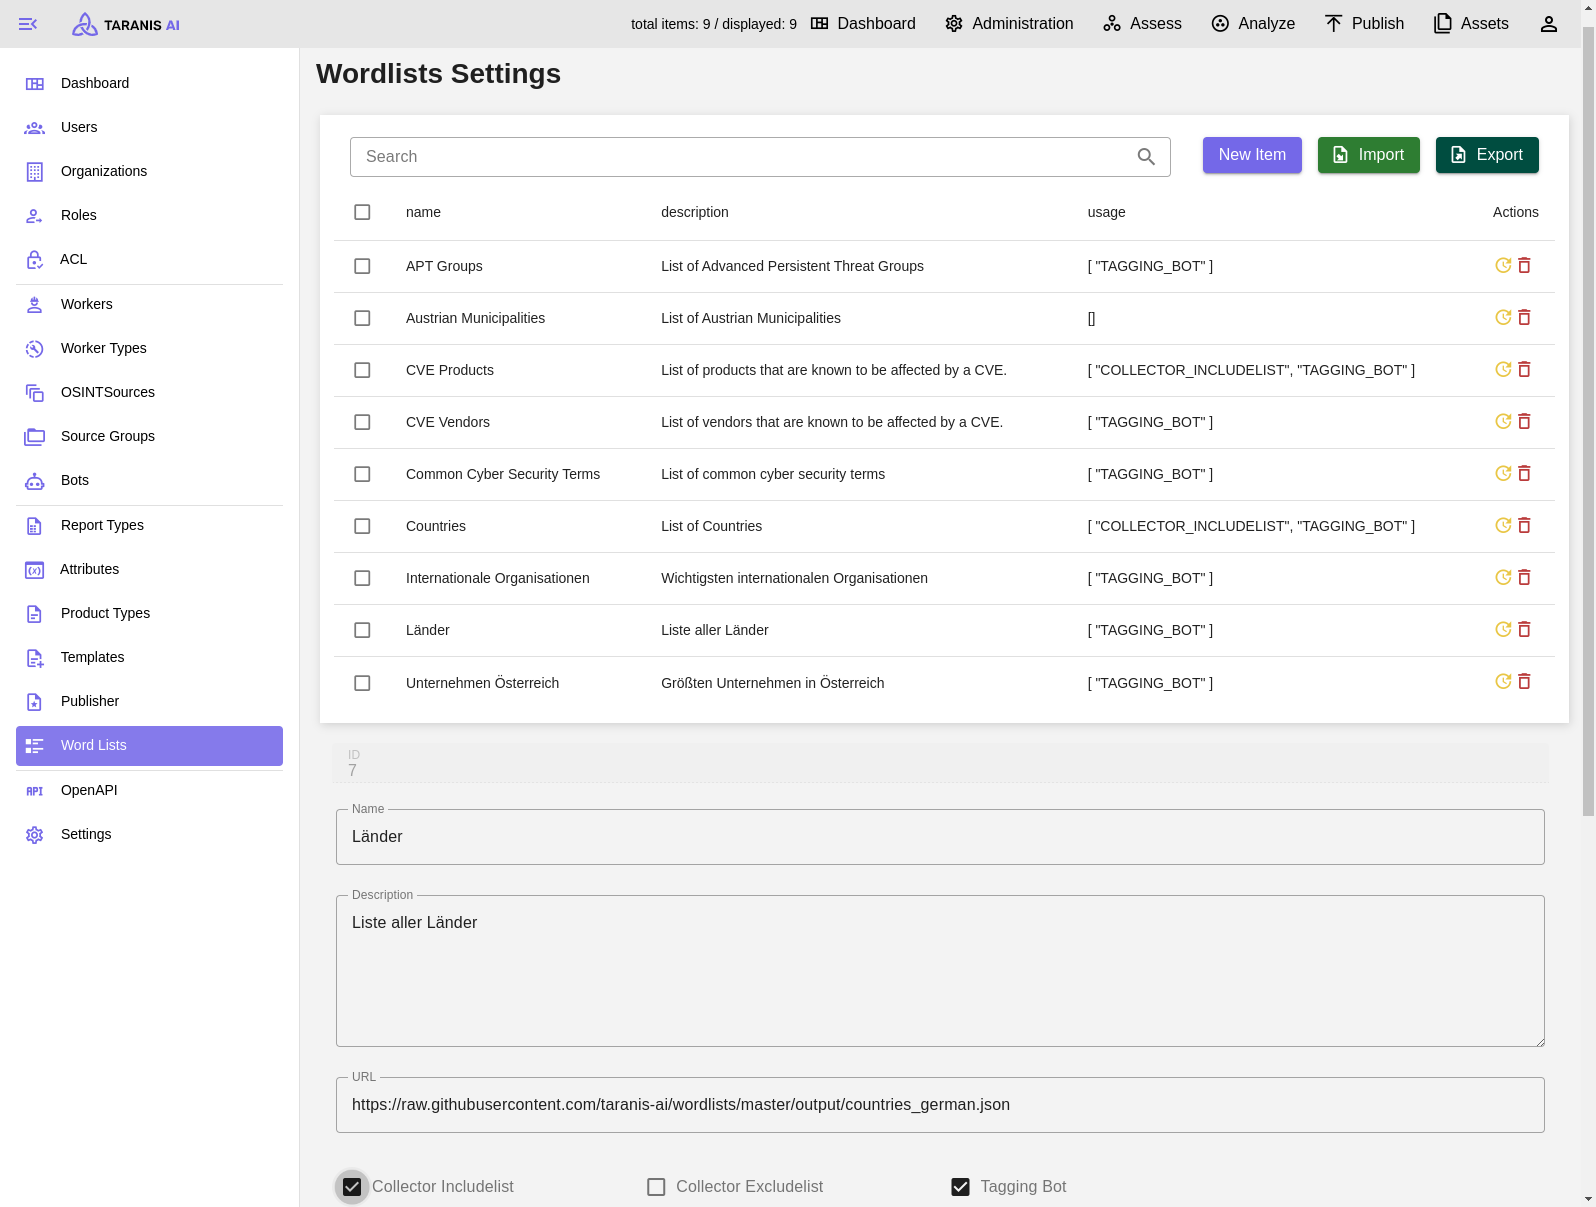The width and height of the screenshot is (1596, 1207).
Task: Go to Assets in the top navigation
Action: [1471, 24]
